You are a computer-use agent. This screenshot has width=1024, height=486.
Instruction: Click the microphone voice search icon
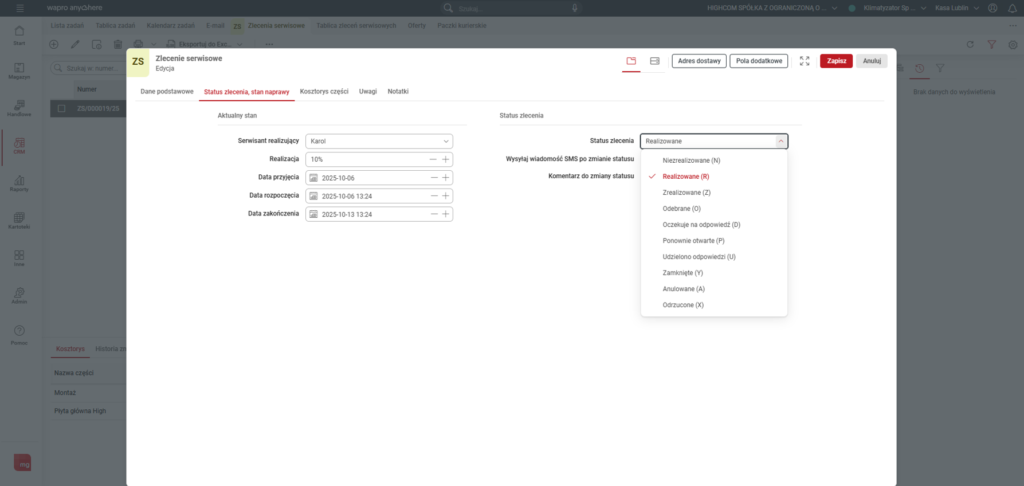point(575,8)
